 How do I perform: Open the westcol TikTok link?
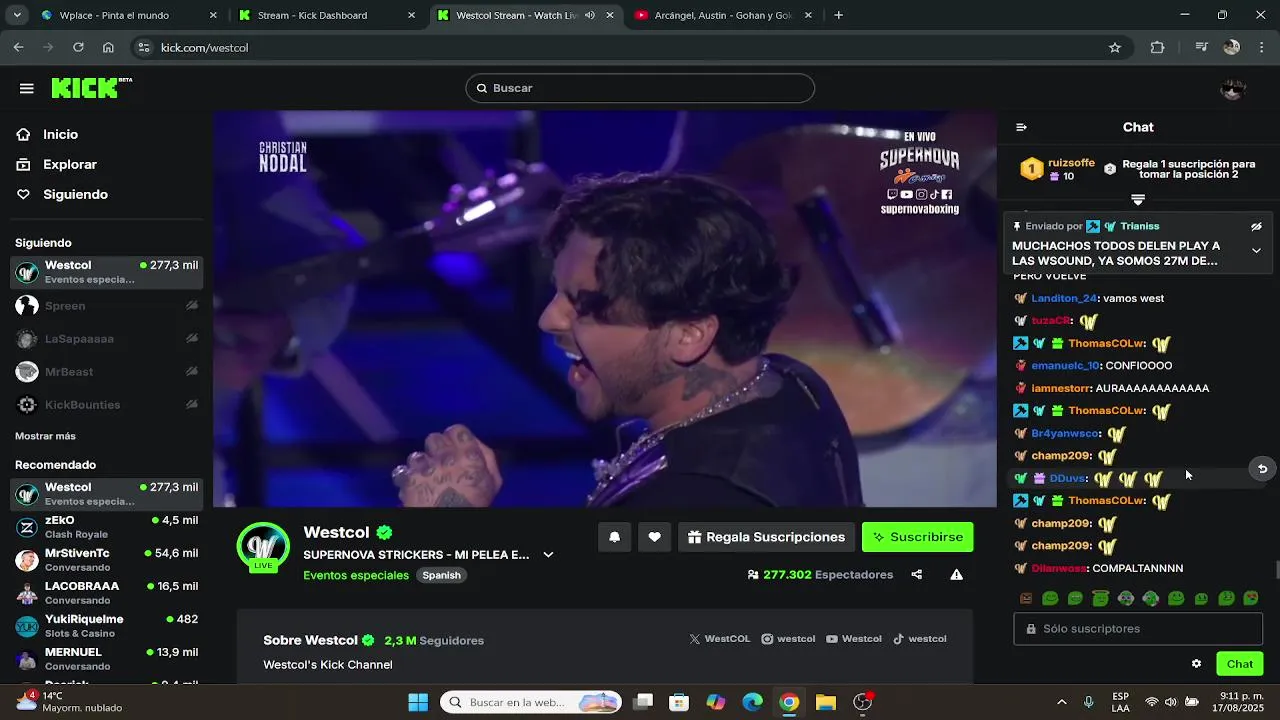click(x=919, y=639)
